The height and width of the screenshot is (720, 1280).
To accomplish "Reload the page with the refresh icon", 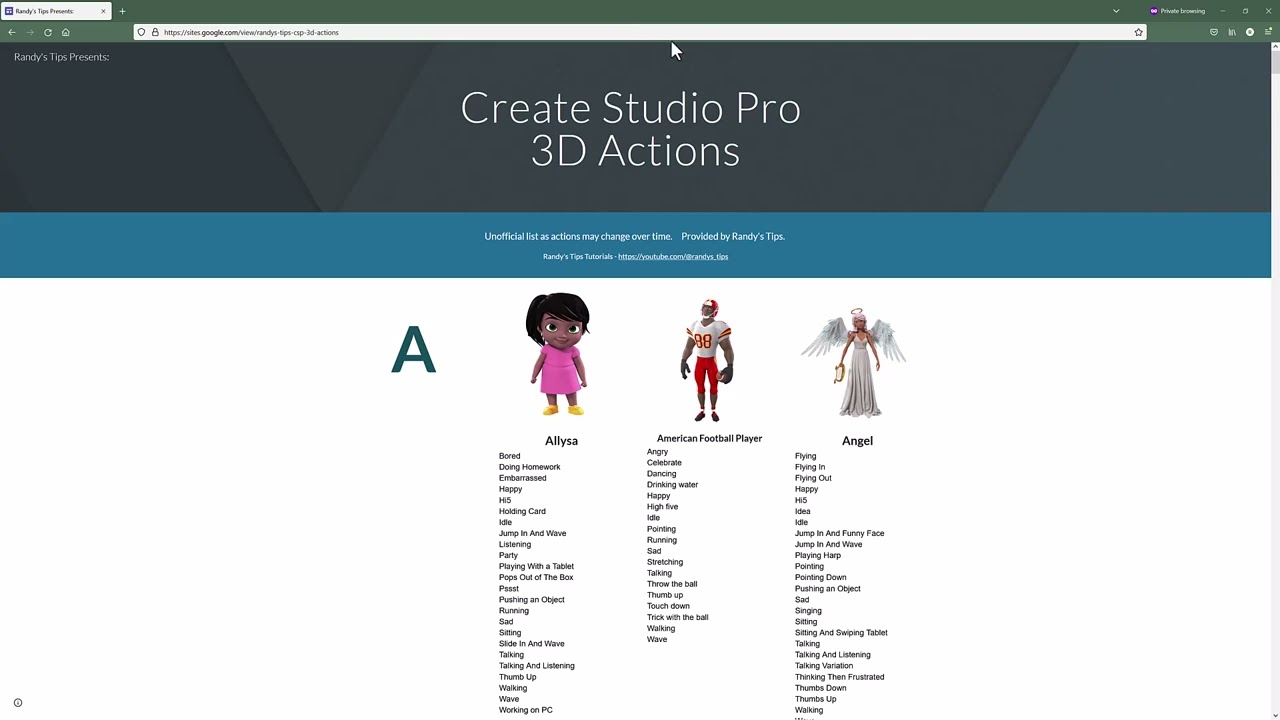I will pos(48,32).
